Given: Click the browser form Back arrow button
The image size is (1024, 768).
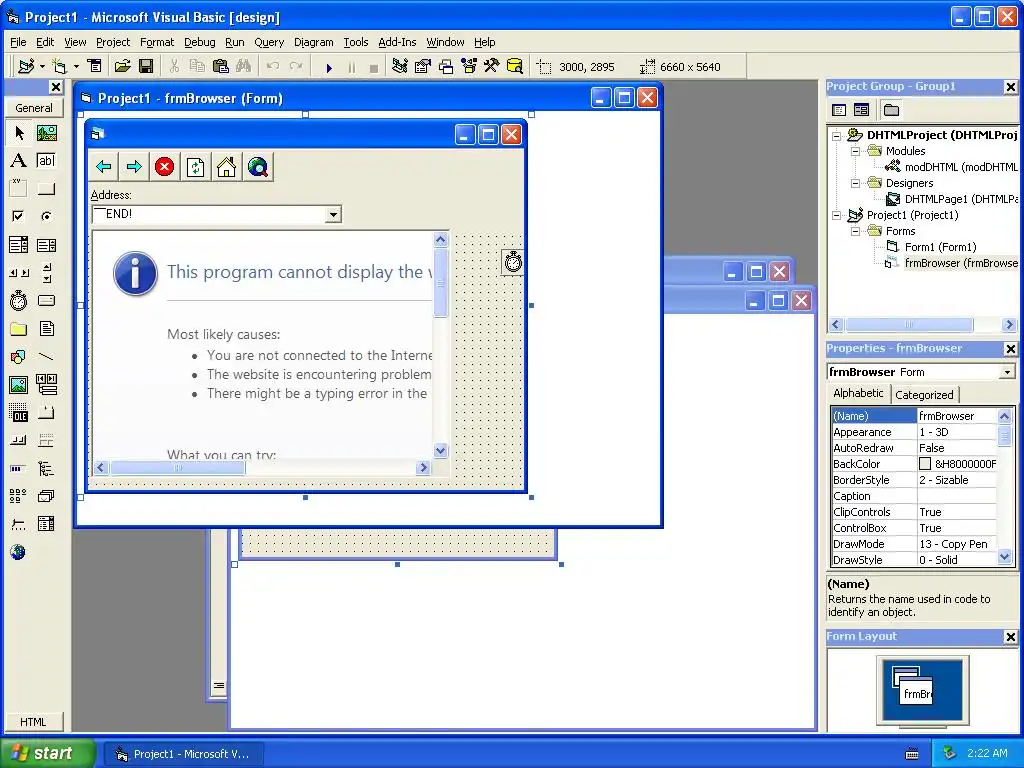Looking at the screenshot, I should click(103, 167).
